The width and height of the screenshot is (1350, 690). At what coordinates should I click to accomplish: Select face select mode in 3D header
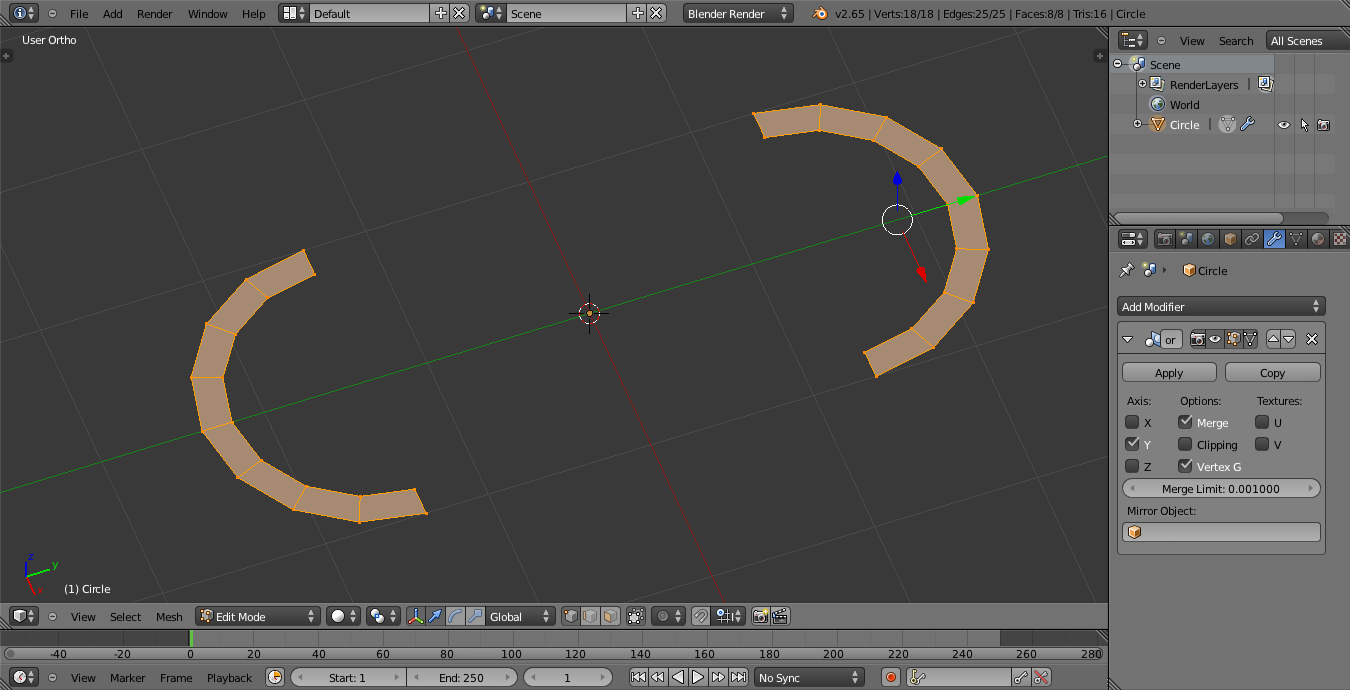coord(609,616)
